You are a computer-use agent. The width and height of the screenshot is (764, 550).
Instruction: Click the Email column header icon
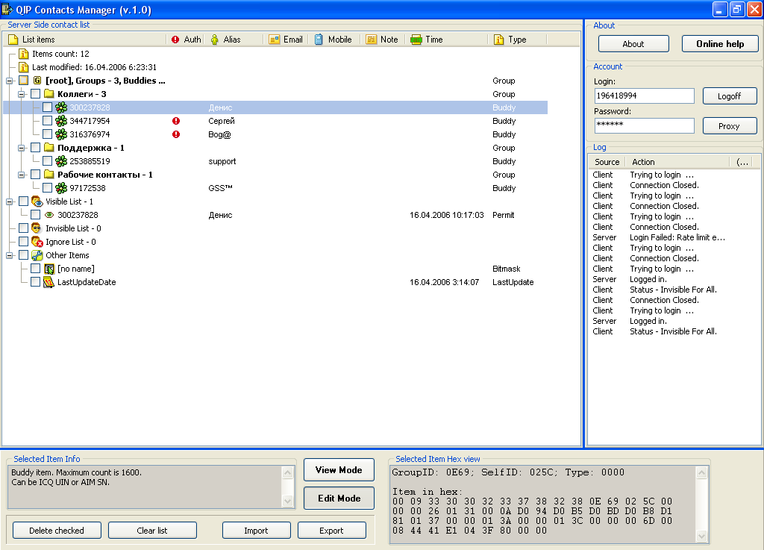[x=274, y=39]
